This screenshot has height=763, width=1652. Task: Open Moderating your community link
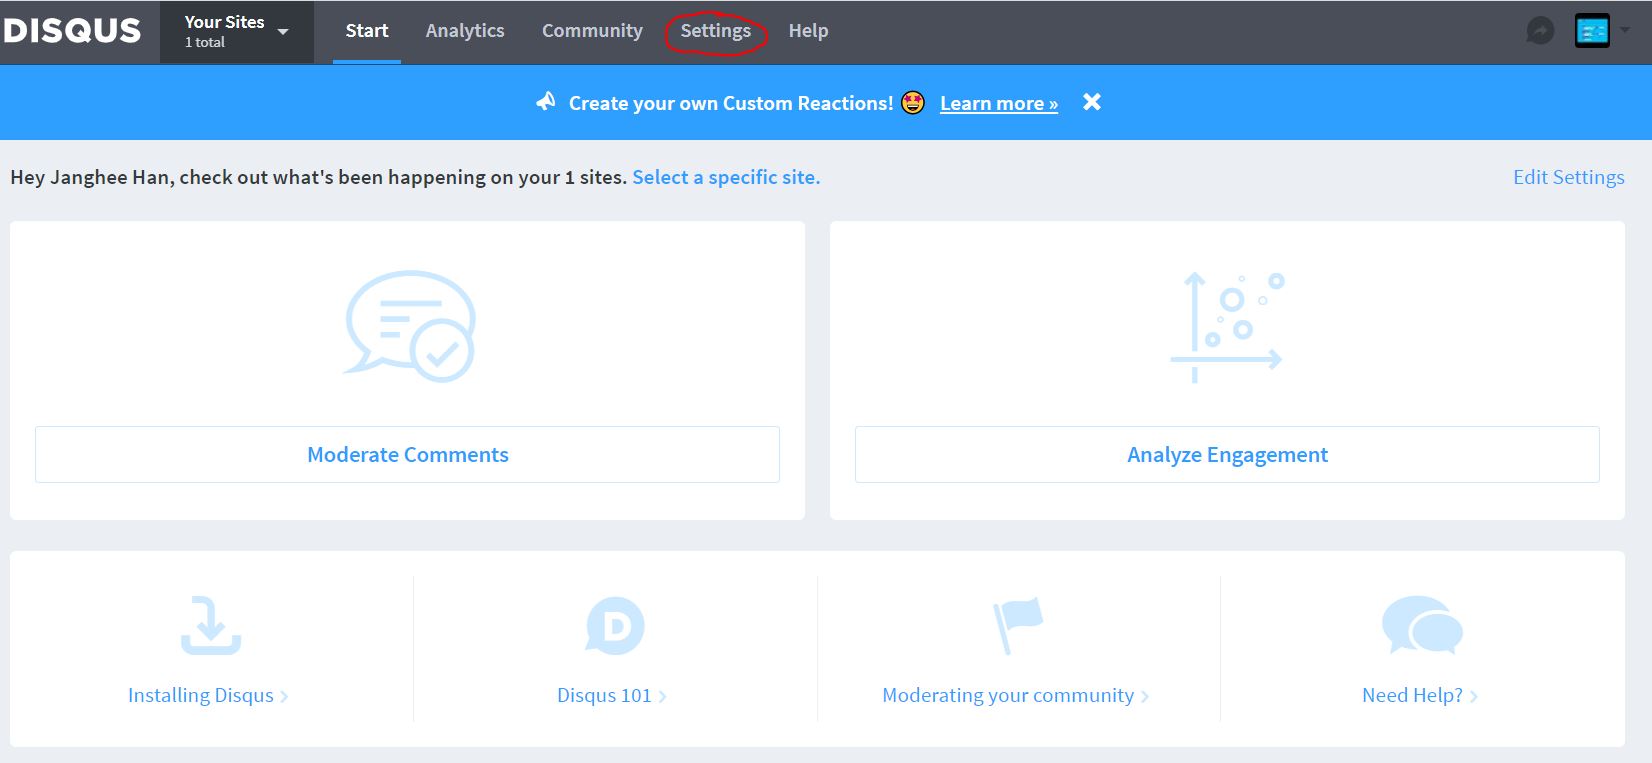point(1015,696)
